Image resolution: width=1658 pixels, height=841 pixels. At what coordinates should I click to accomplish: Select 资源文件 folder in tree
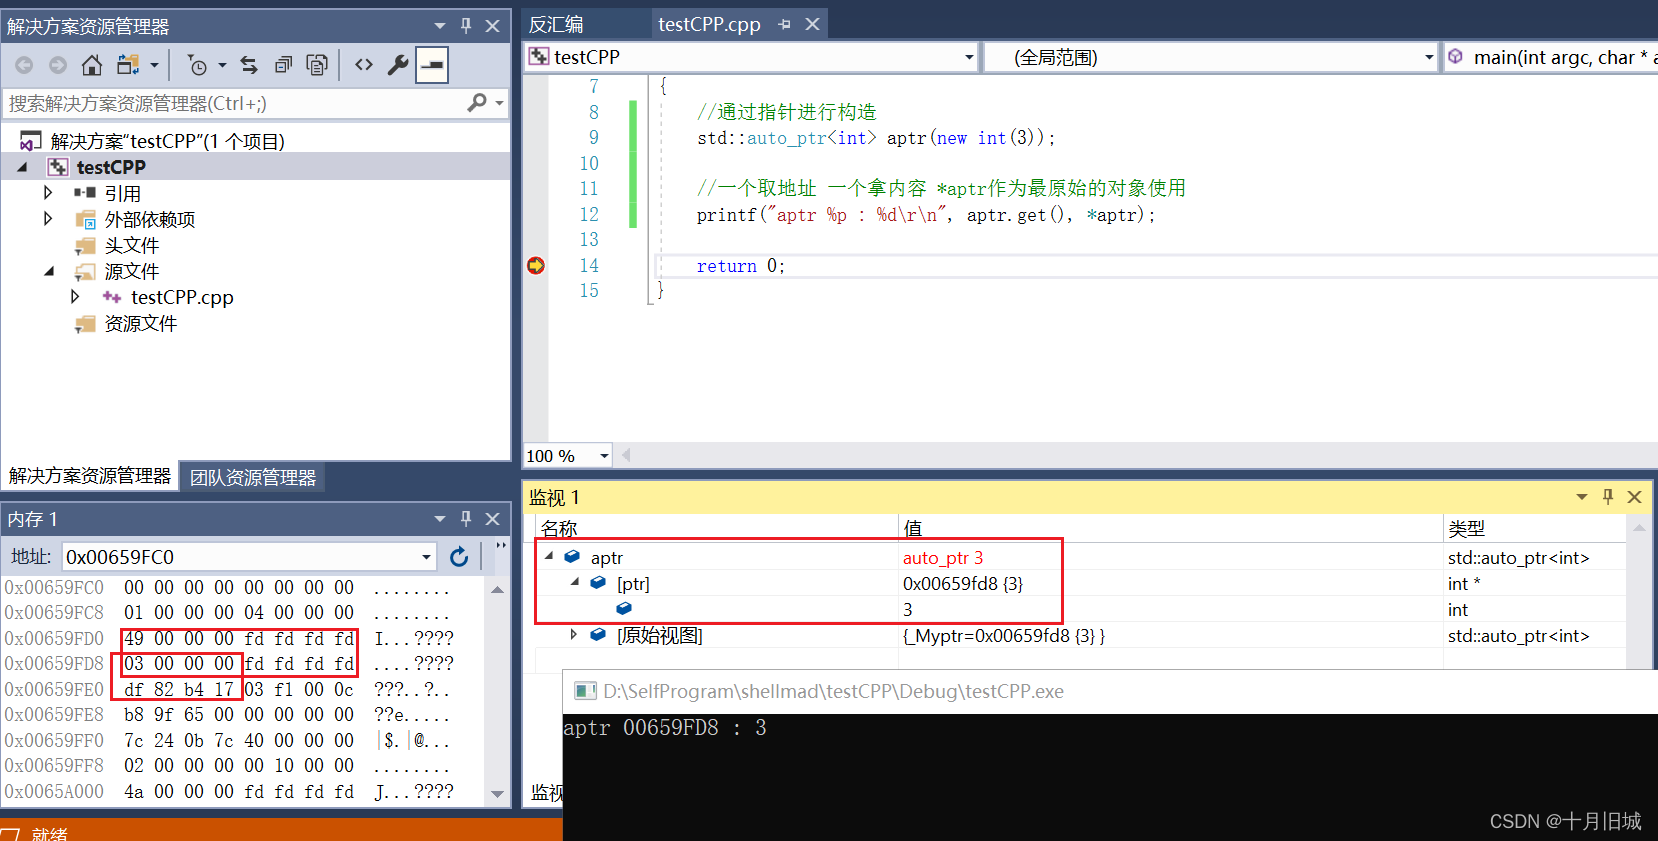click(141, 323)
